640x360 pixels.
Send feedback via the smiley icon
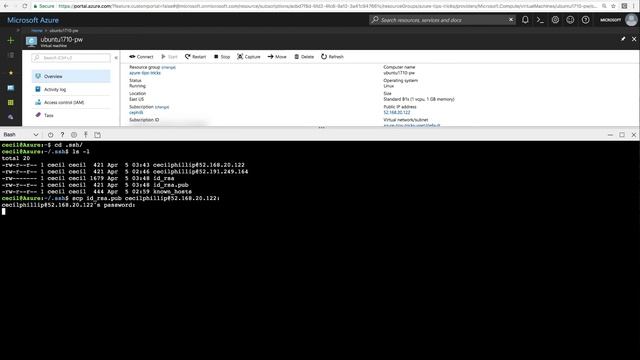click(x=570, y=20)
